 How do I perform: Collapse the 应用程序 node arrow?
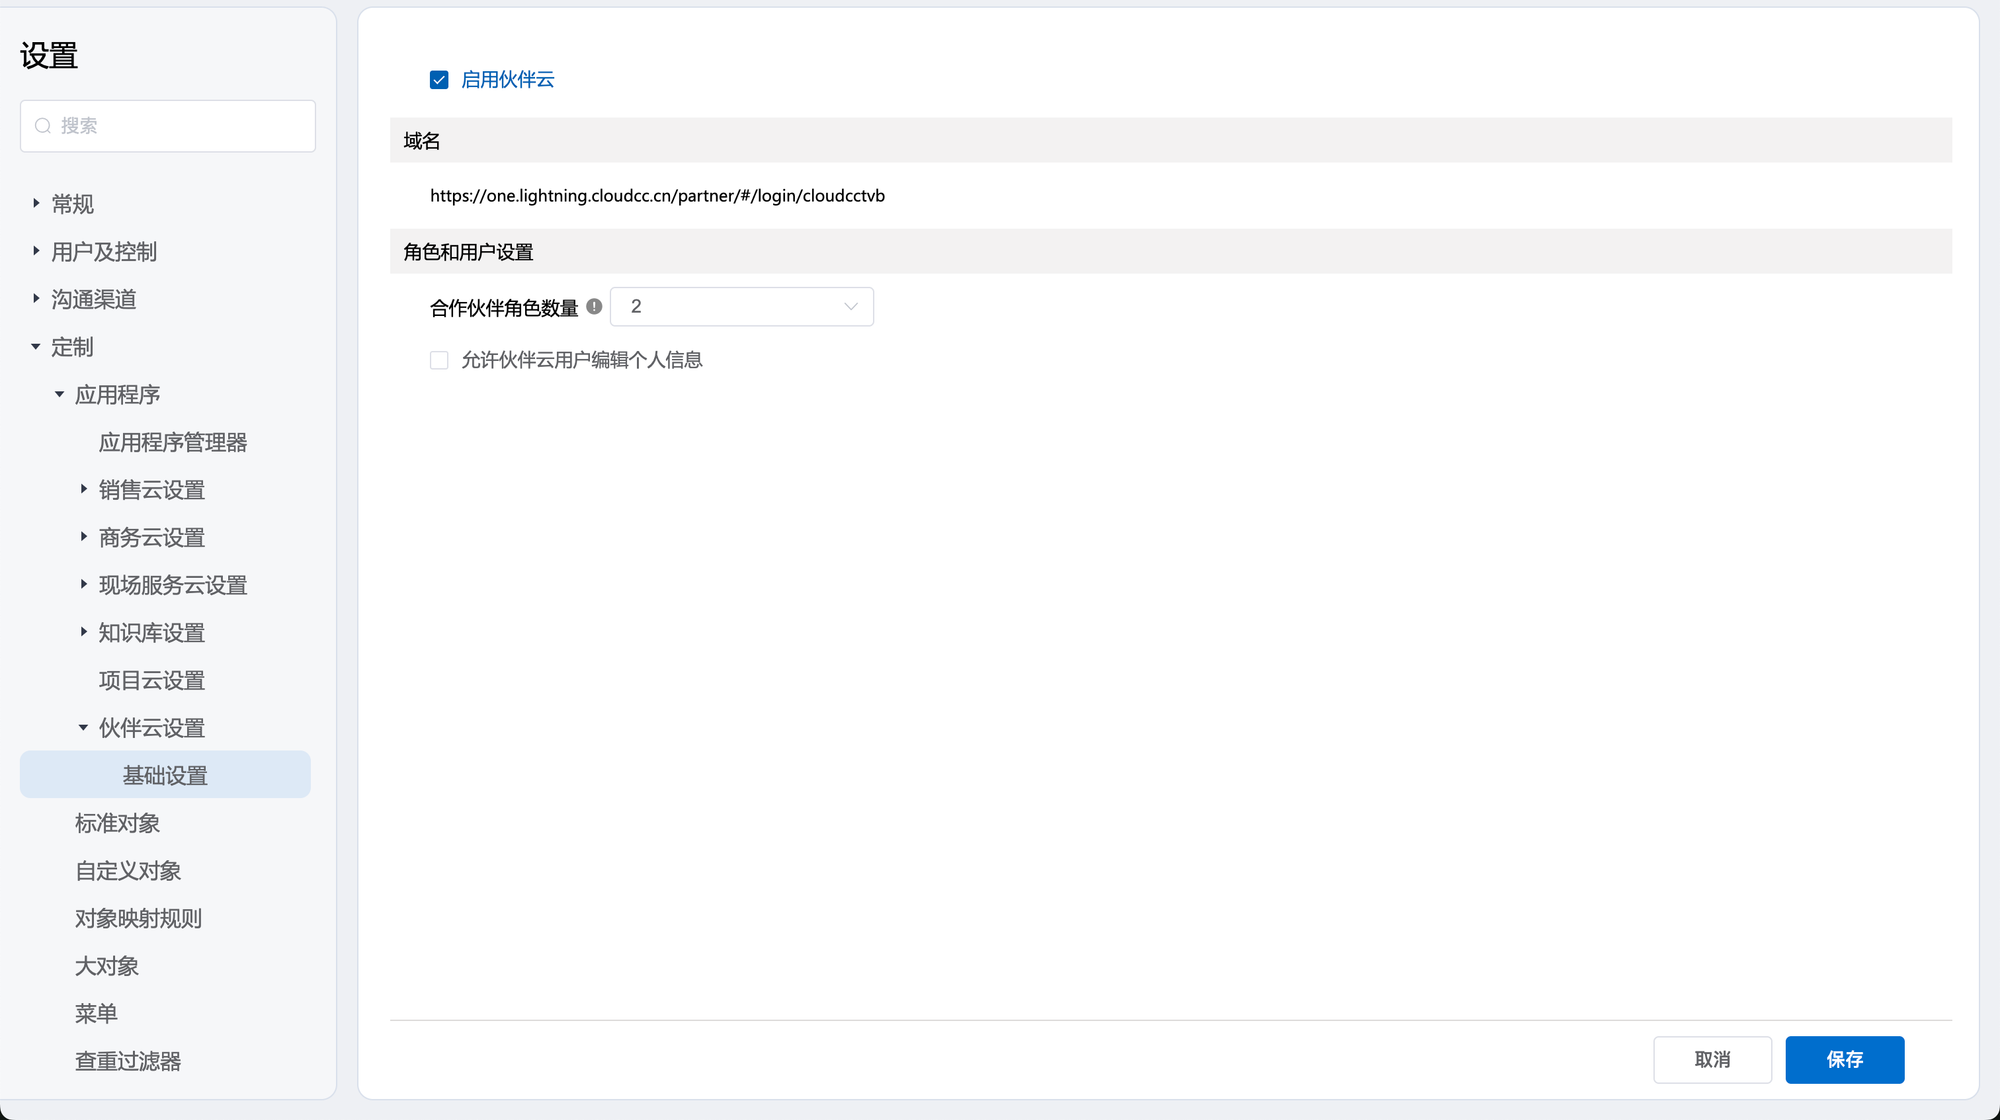60,395
